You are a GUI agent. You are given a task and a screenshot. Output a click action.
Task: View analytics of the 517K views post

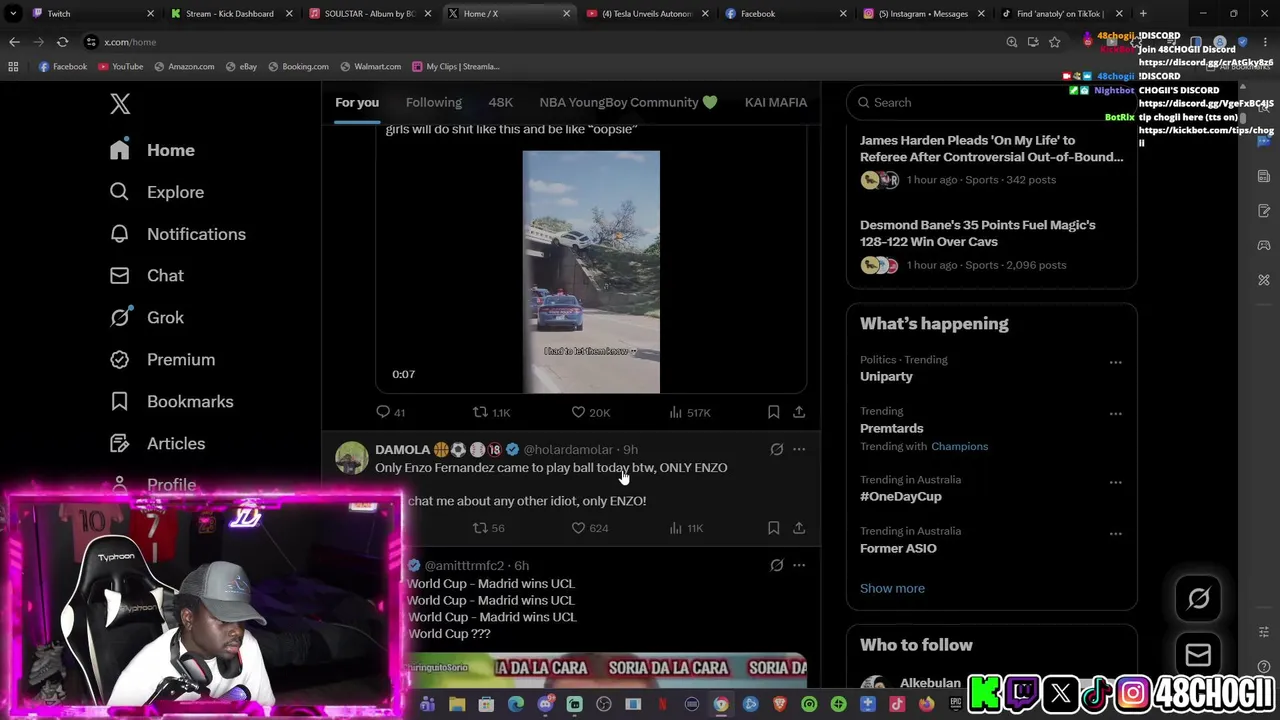pyautogui.click(x=689, y=412)
